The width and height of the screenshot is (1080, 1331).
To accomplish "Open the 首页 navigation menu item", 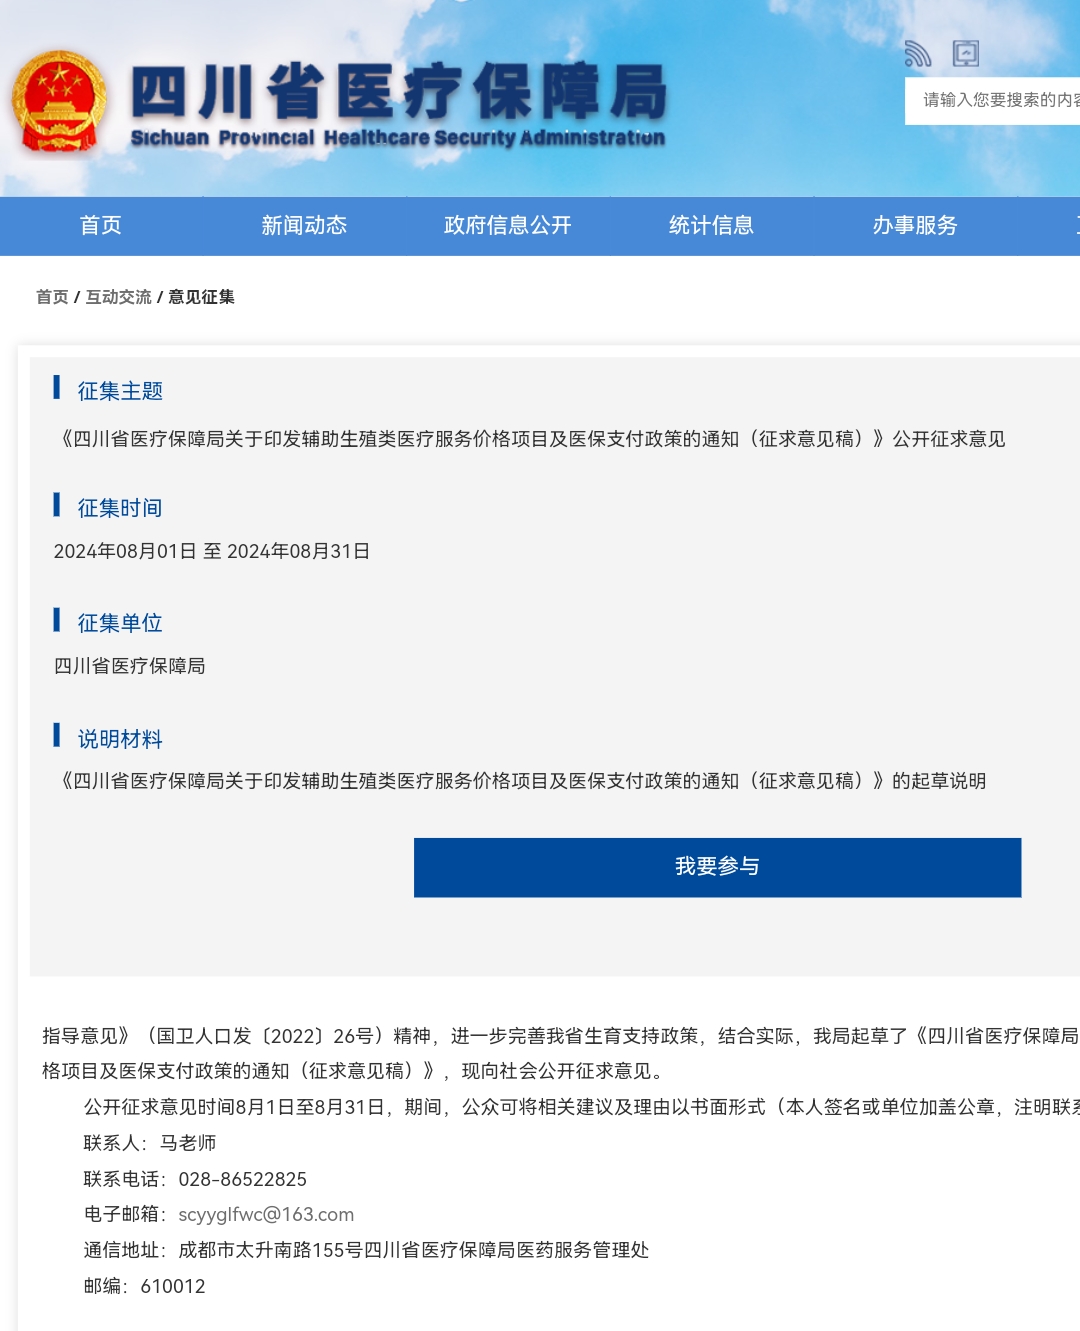I will [x=101, y=226].
